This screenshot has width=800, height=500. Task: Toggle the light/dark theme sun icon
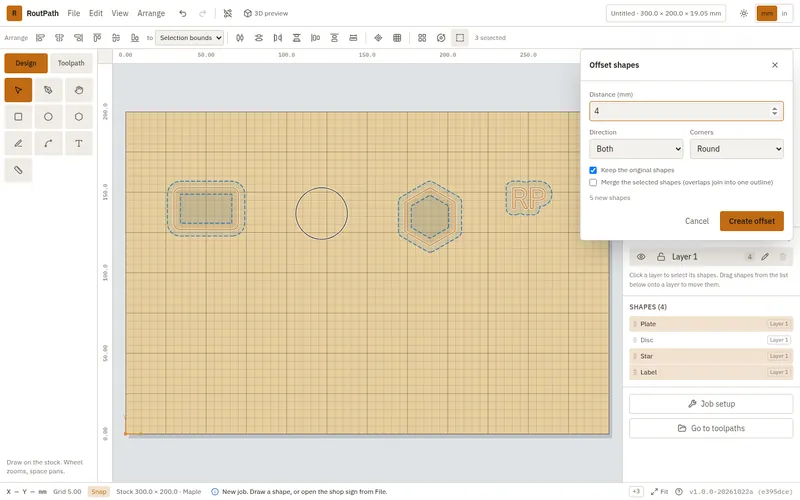click(744, 13)
